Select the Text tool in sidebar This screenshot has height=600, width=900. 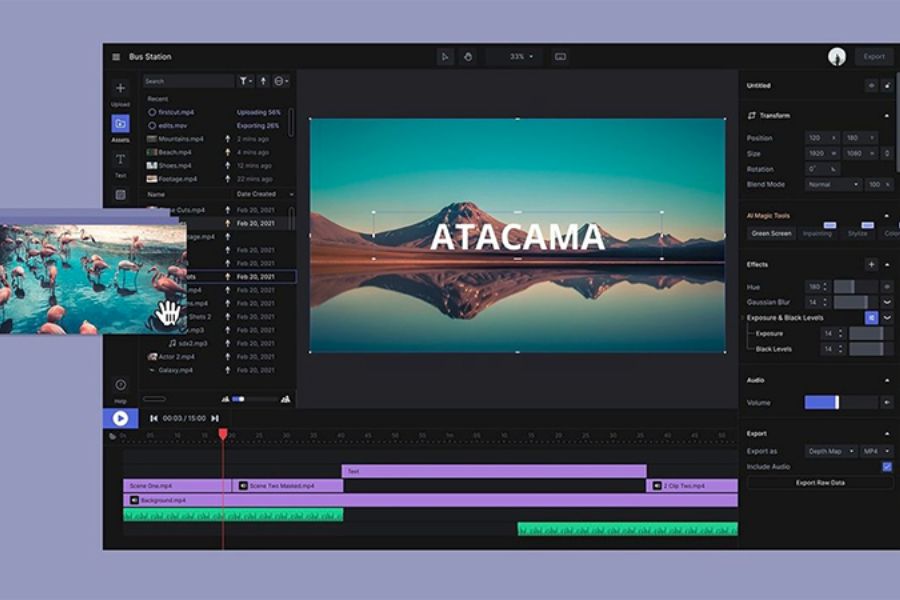(x=120, y=160)
